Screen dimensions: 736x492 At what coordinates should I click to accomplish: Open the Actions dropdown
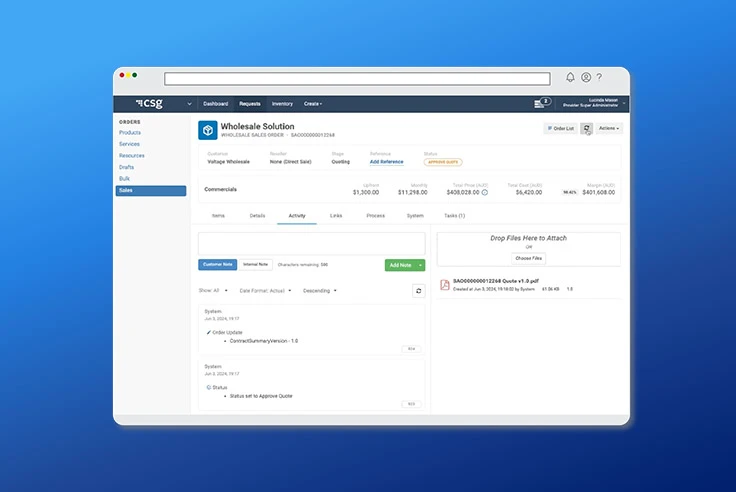click(x=609, y=128)
